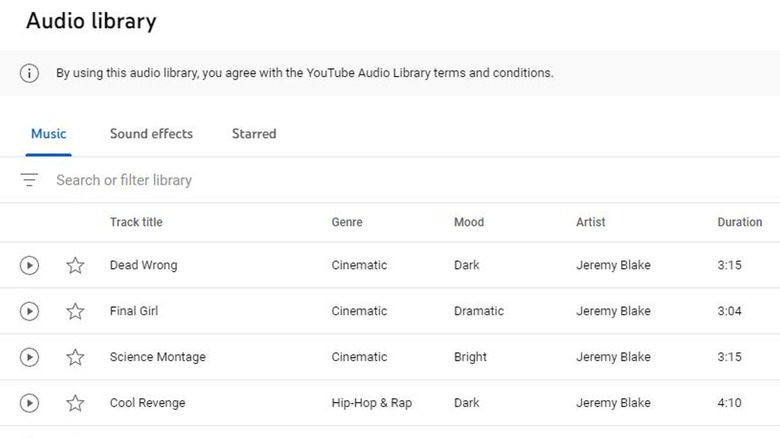Click artist Jeremy Blake on Dead Wrong row
Viewport: 780px width, 438px height.
point(613,265)
